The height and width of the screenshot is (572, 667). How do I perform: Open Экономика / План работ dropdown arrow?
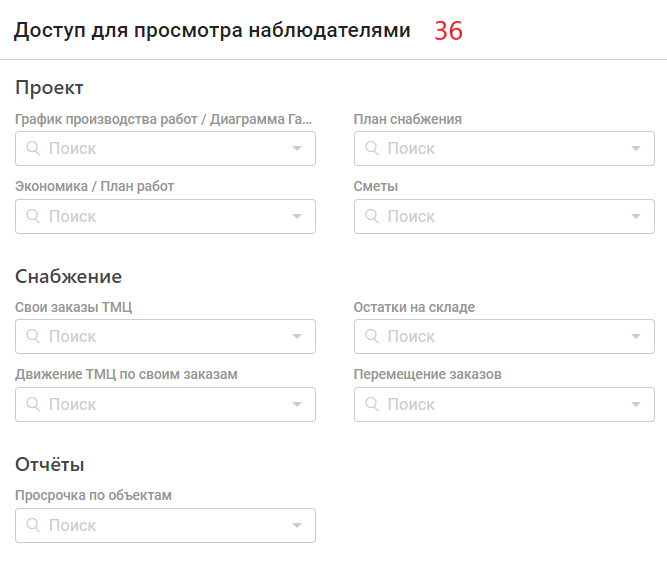[297, 216]
